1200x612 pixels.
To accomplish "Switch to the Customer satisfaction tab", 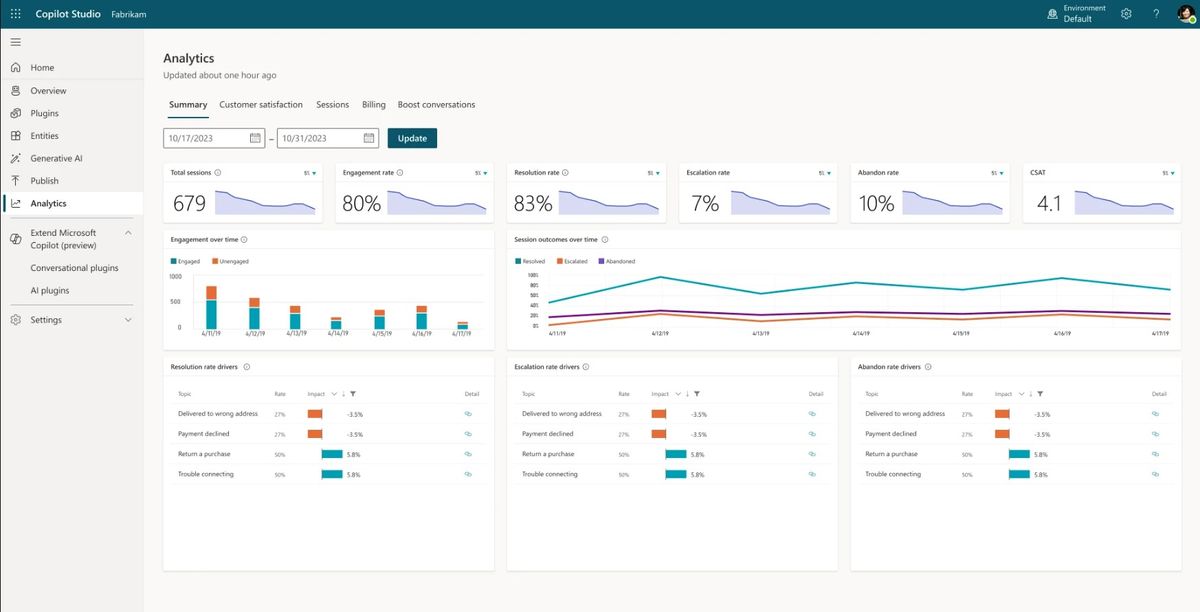I will click(260, 104).
